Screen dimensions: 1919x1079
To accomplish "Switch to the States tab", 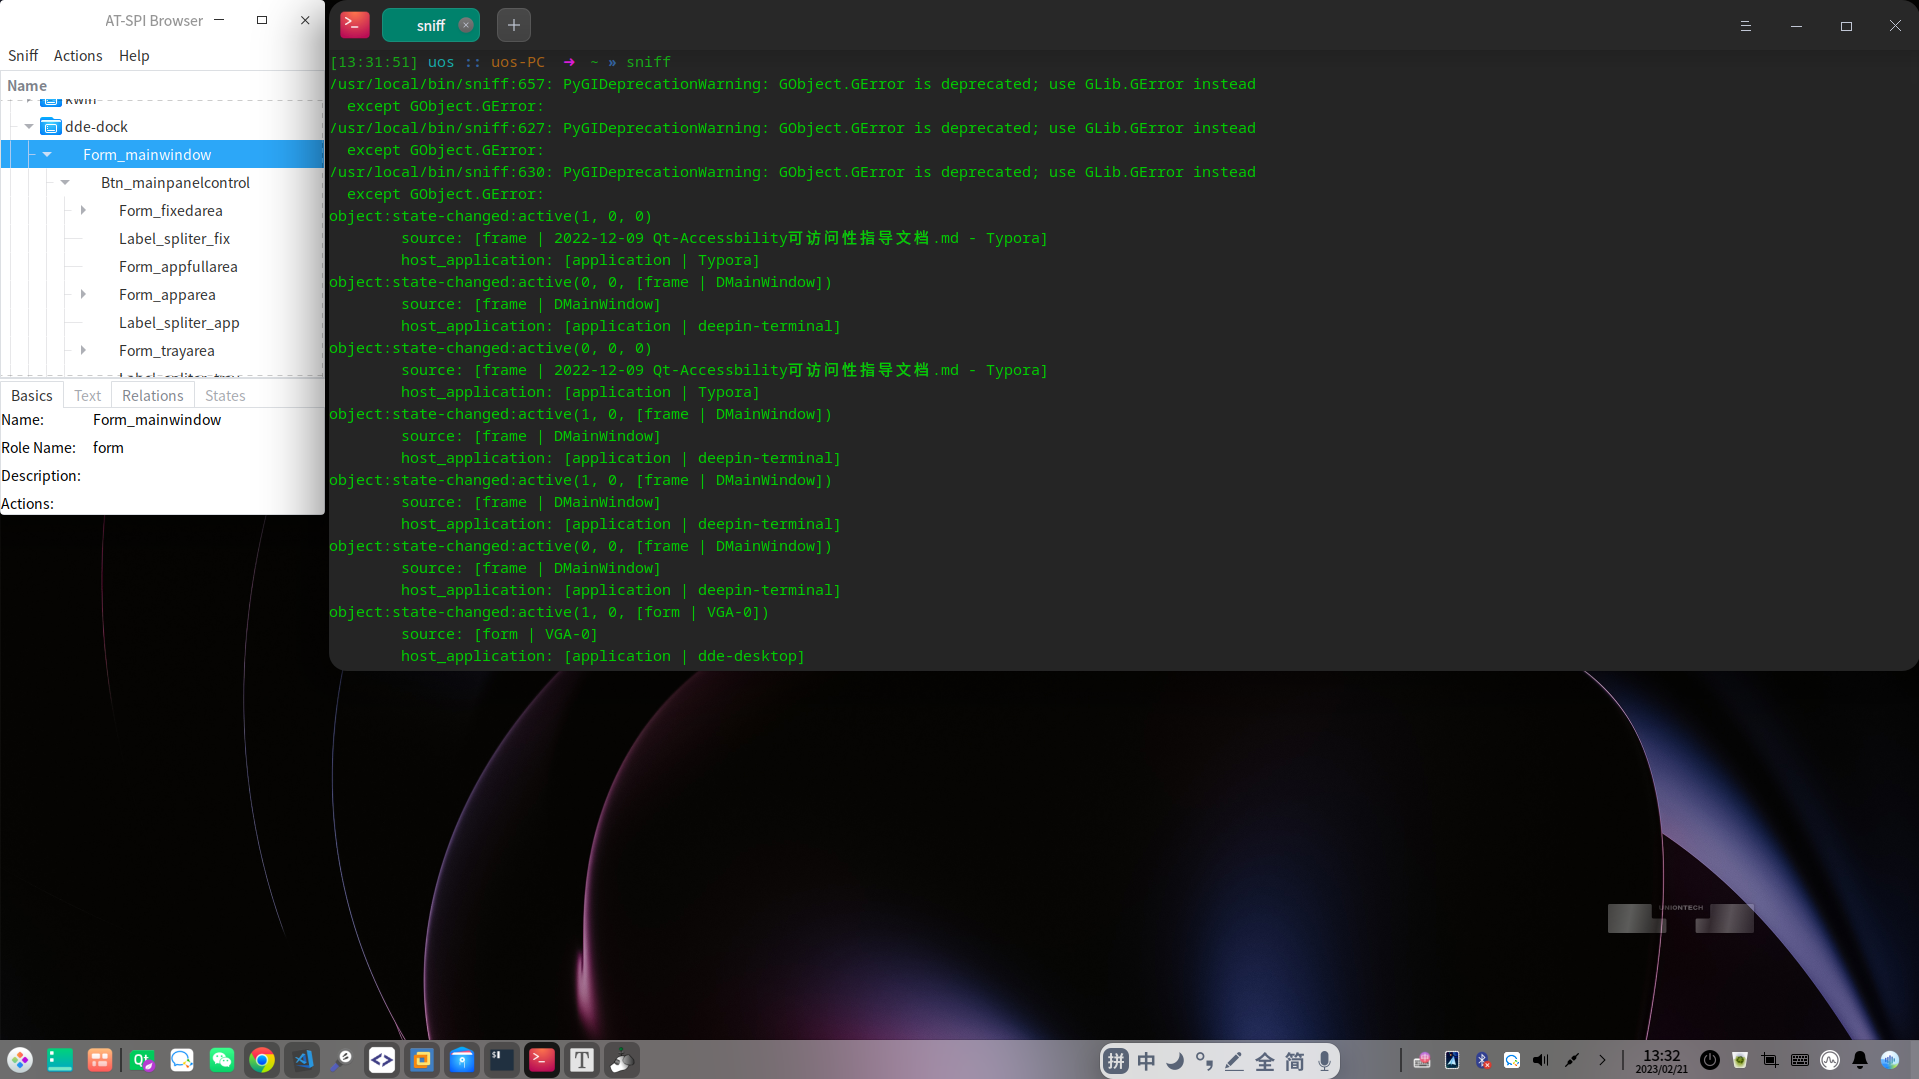I will coord(225,396).
